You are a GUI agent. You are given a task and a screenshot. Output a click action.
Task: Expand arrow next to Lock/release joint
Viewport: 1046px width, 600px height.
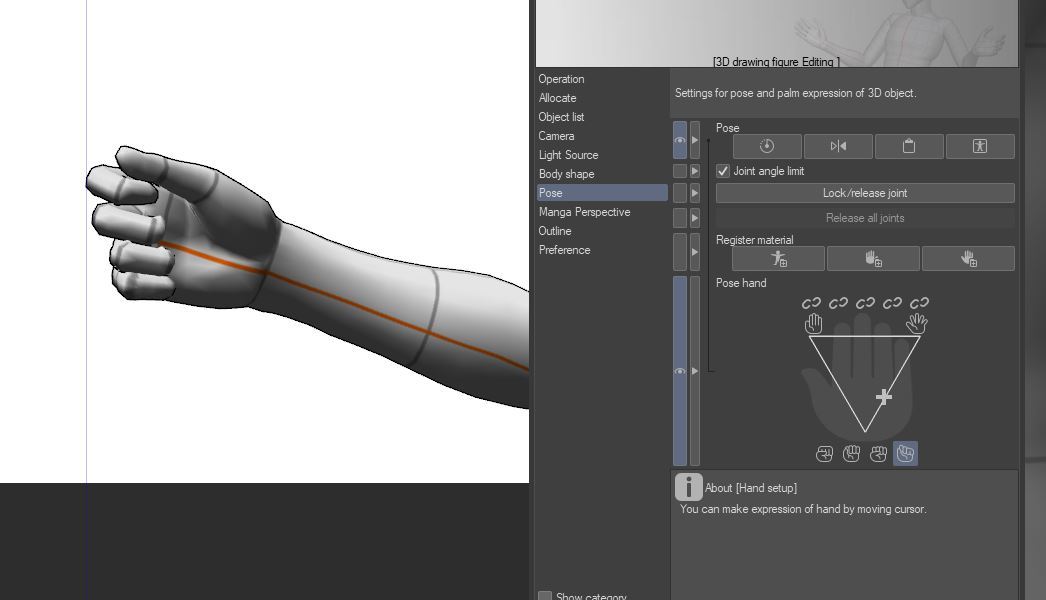[694, 193]
